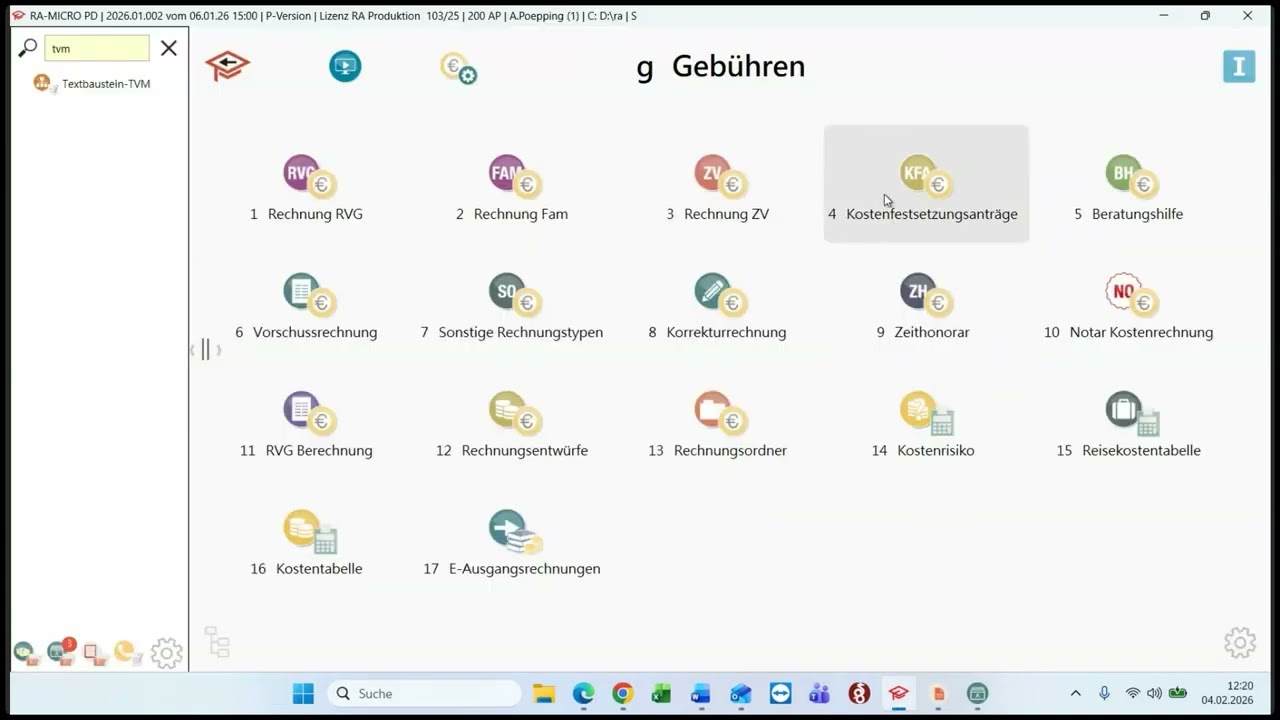This screenshot has height=720, width=1280.
Task: Open Notar Kostenrechnung module
Action: click(1129, 306)
